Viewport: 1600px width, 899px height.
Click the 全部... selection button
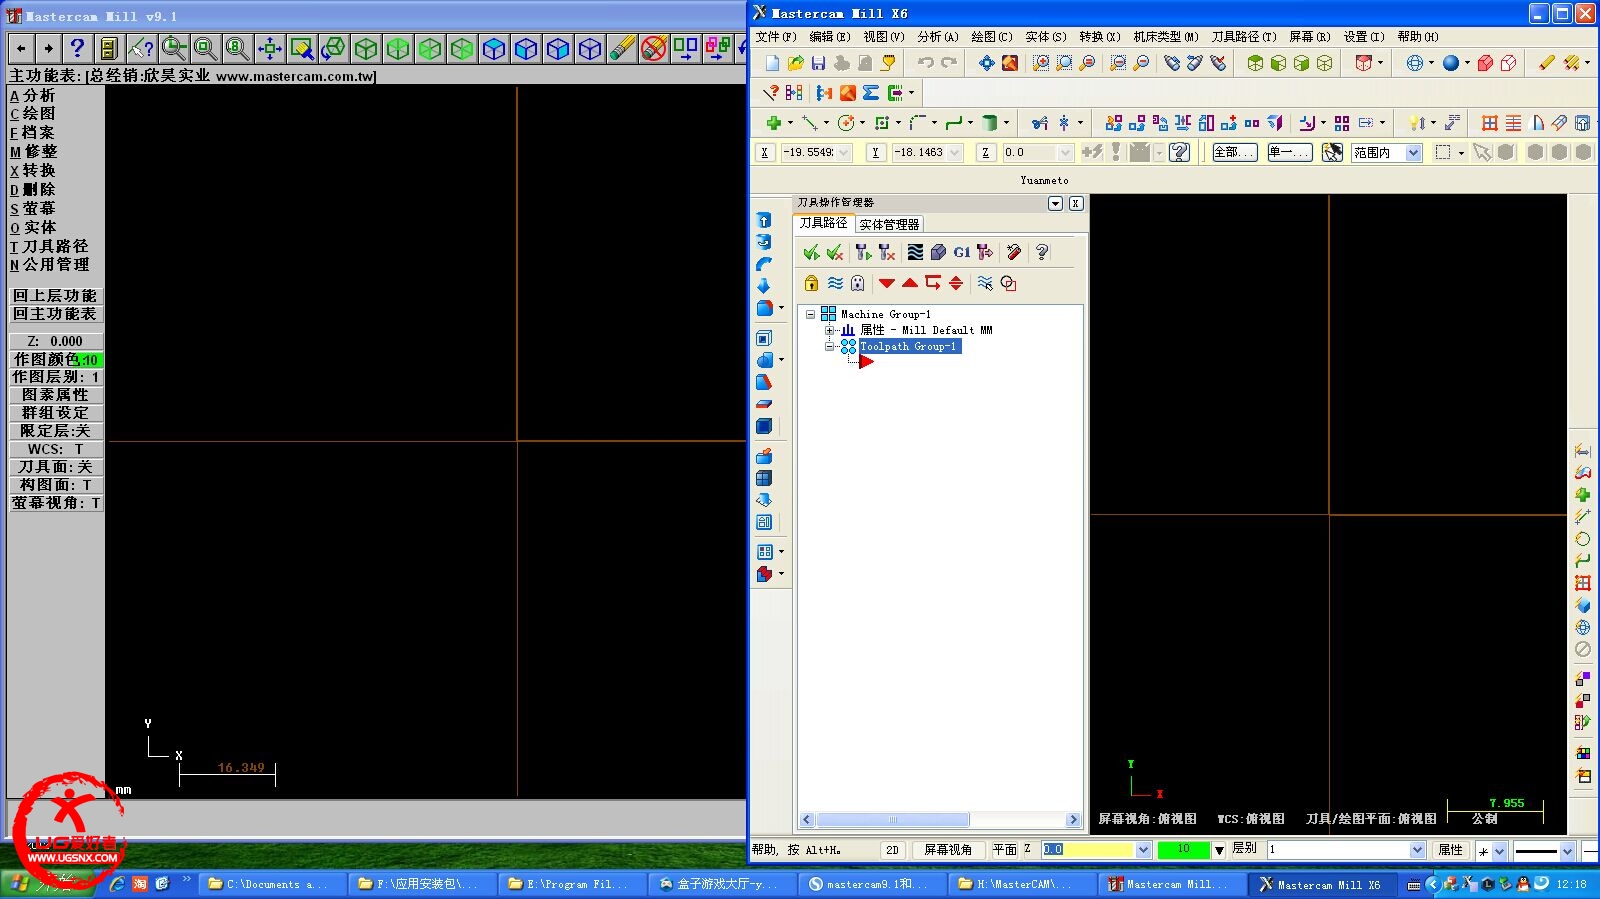(x=1233, y=152)
